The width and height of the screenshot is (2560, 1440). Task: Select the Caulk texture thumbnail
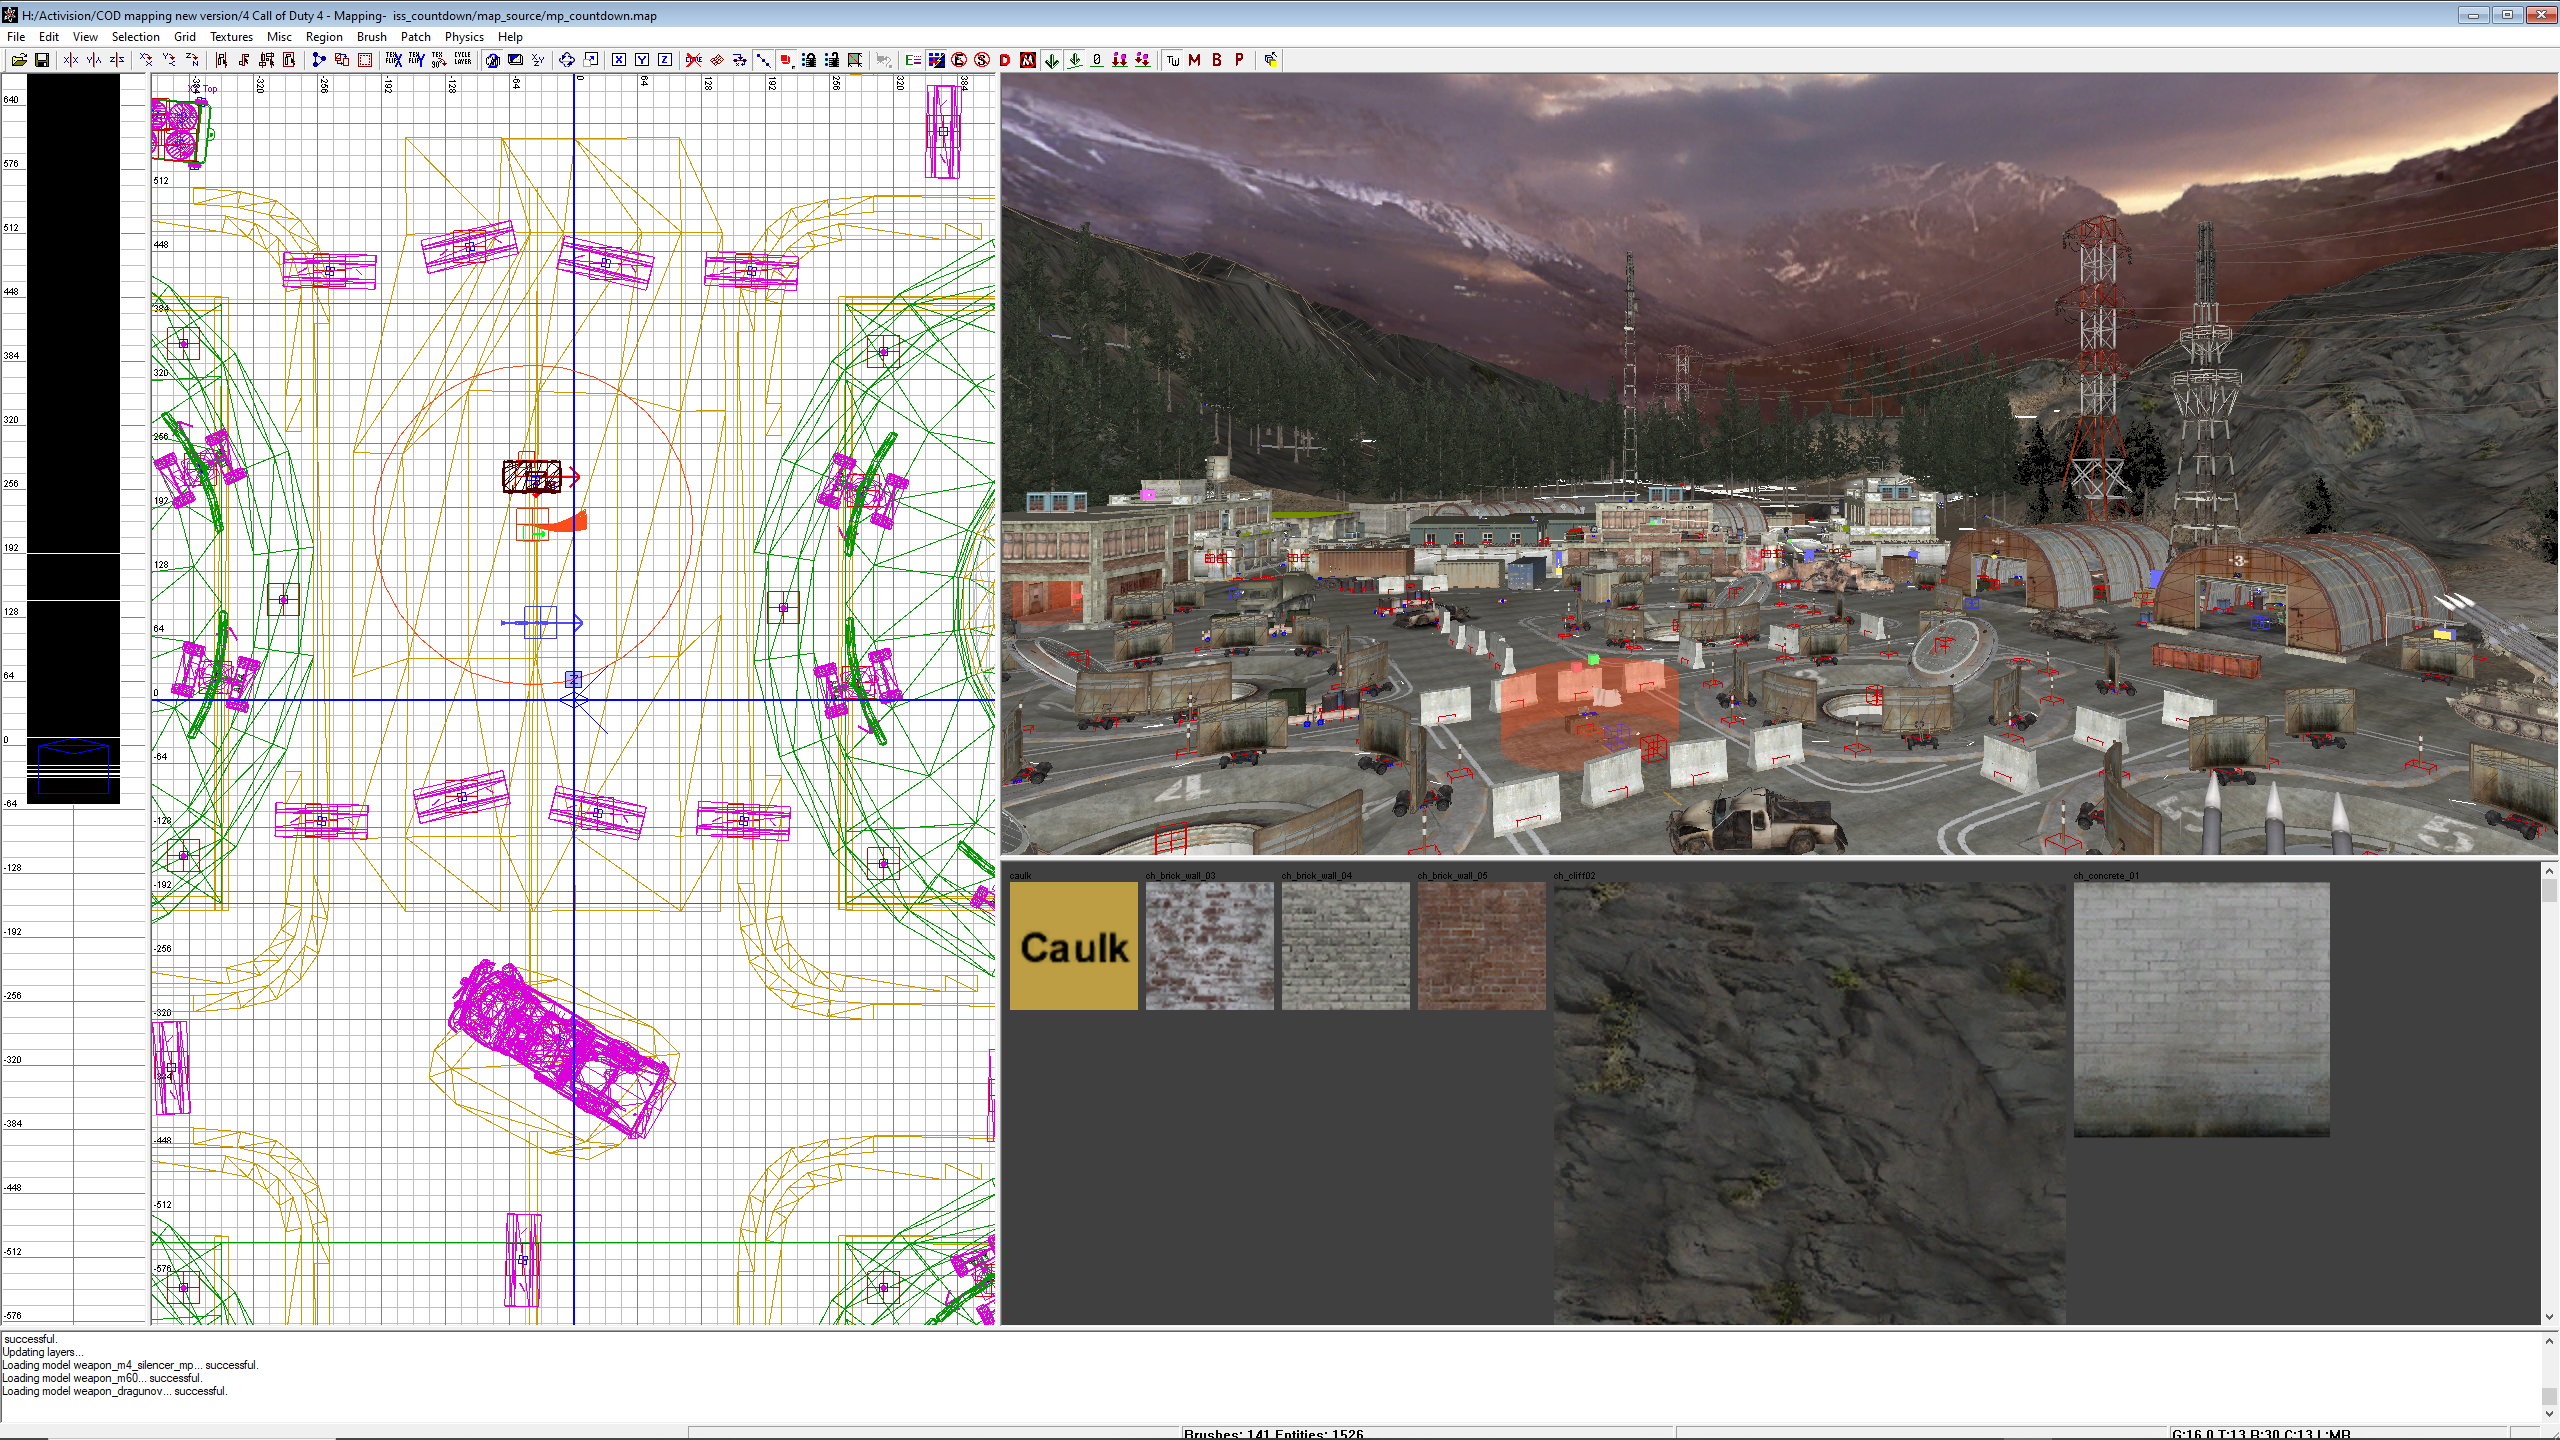(x=1074, y=946)
